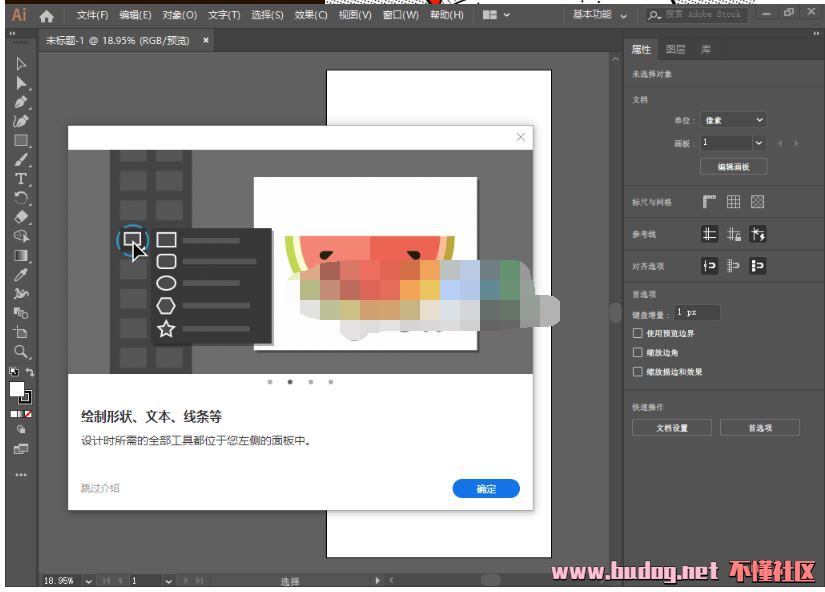825x592 pixels.
Task: Check the 缩放边角 option
Action: (638, 352)
